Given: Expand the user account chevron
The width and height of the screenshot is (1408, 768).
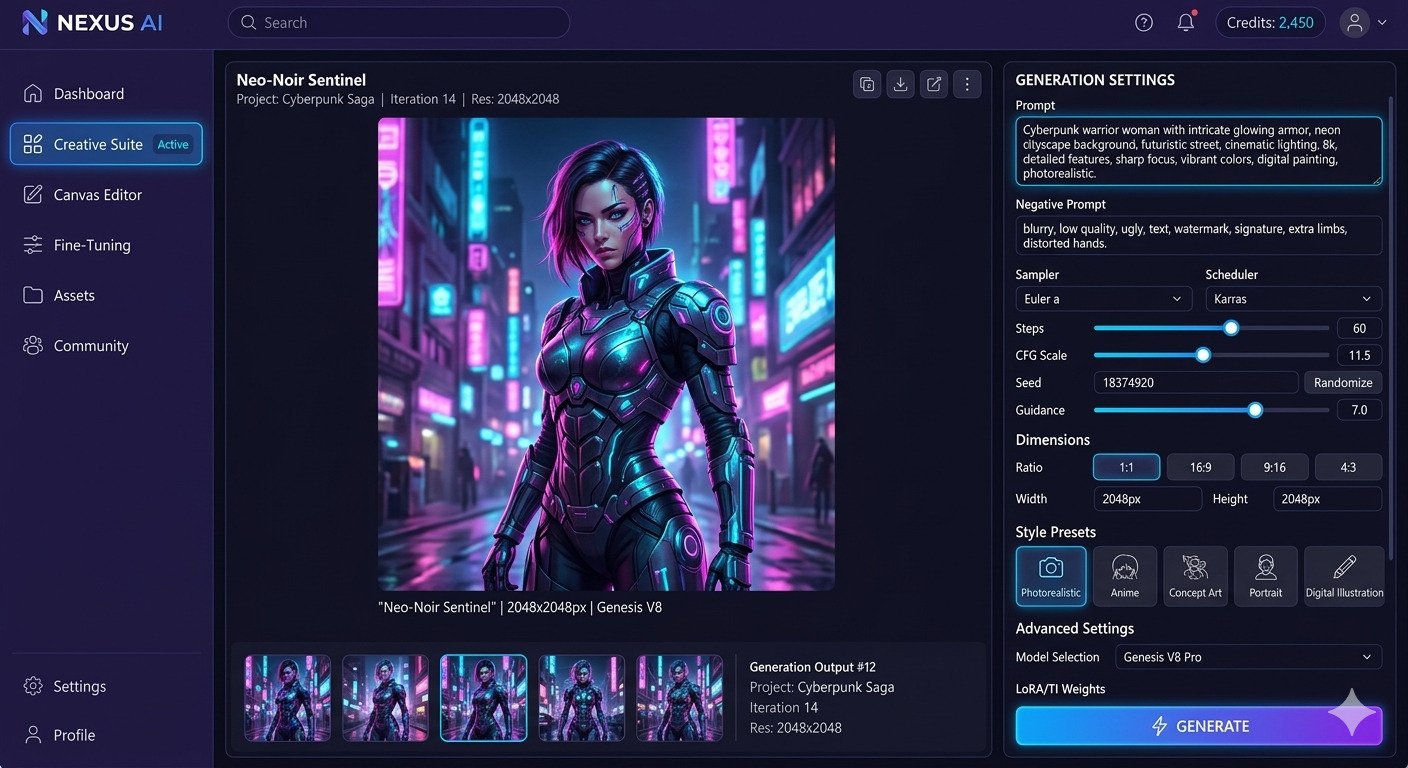Looking at the screenshot, I should (x=1382, y=22).
